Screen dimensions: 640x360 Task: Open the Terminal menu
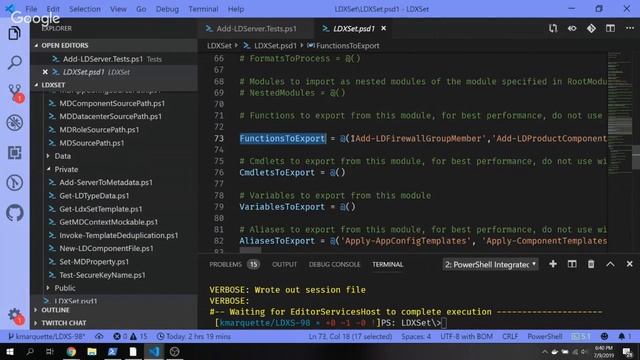pos(203,9)
